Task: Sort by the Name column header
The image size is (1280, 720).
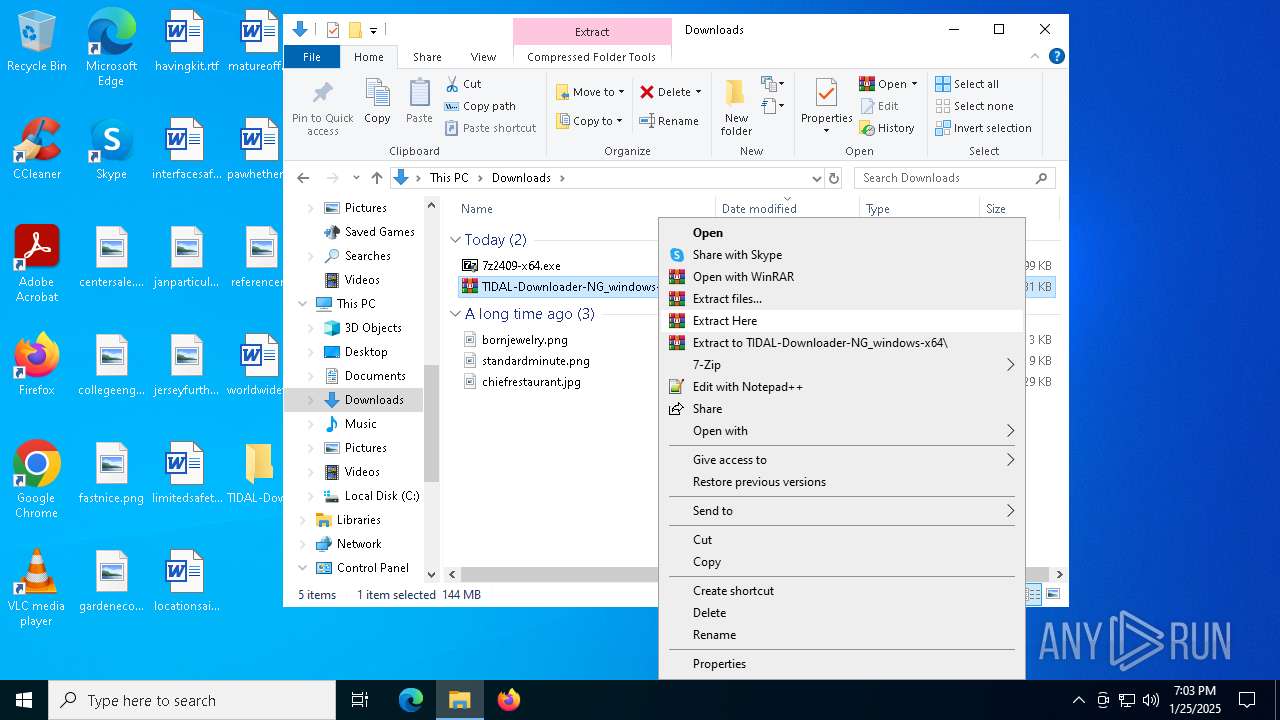Action: (x=477, y=209)
